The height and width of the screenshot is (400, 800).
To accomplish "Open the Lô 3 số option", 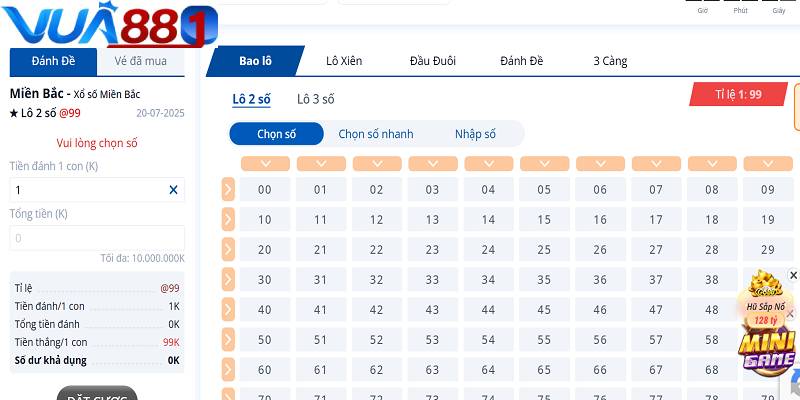I will pos(316,99).
